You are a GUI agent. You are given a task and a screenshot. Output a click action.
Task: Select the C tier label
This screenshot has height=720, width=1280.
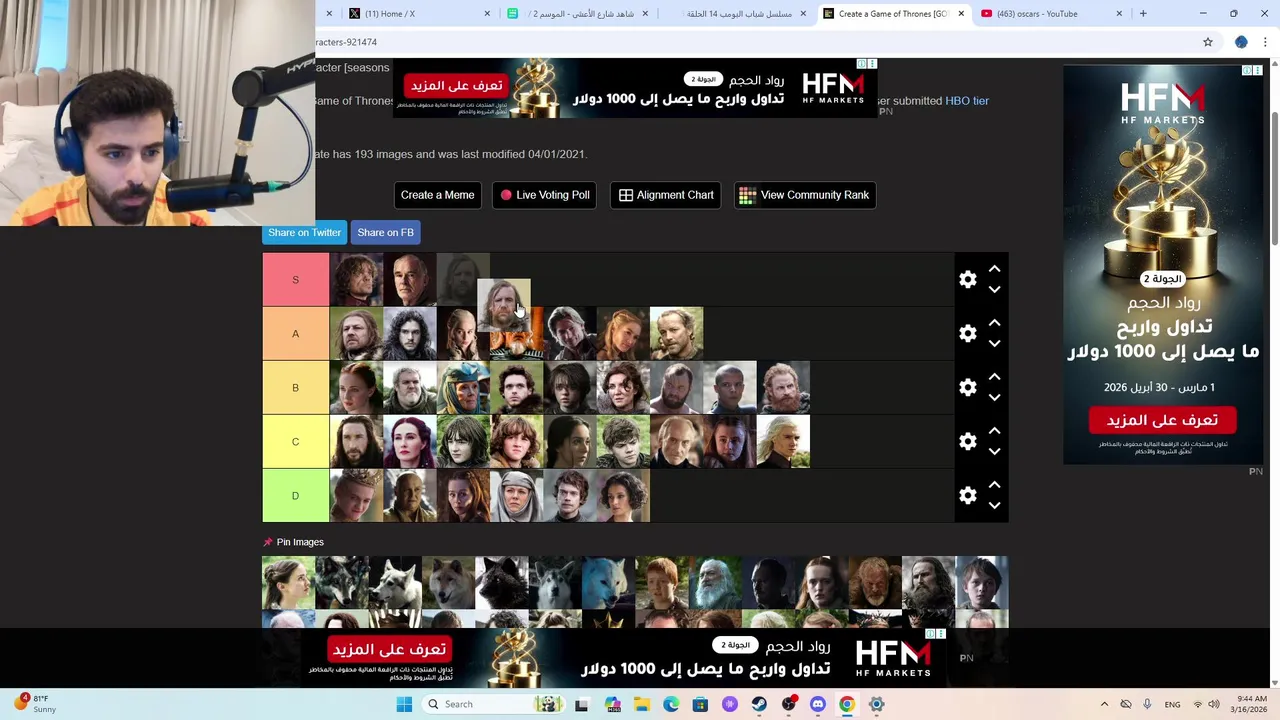(295, 442)
